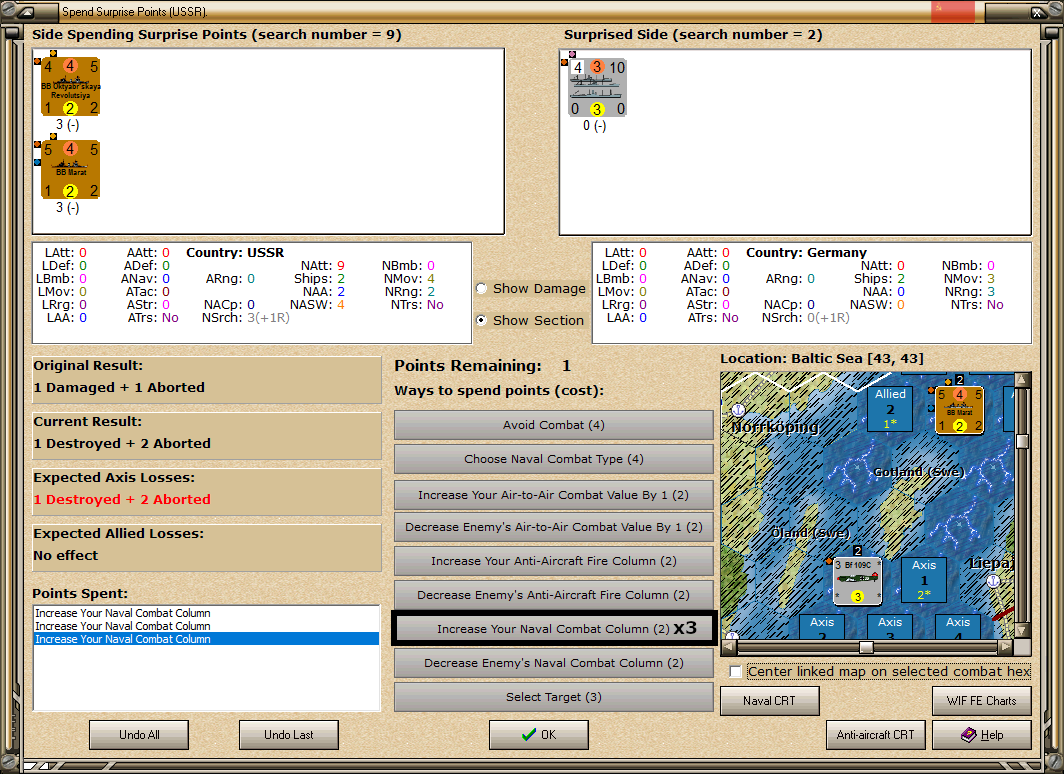
Task: Click the Undo Last button
Action: [288, 735]
